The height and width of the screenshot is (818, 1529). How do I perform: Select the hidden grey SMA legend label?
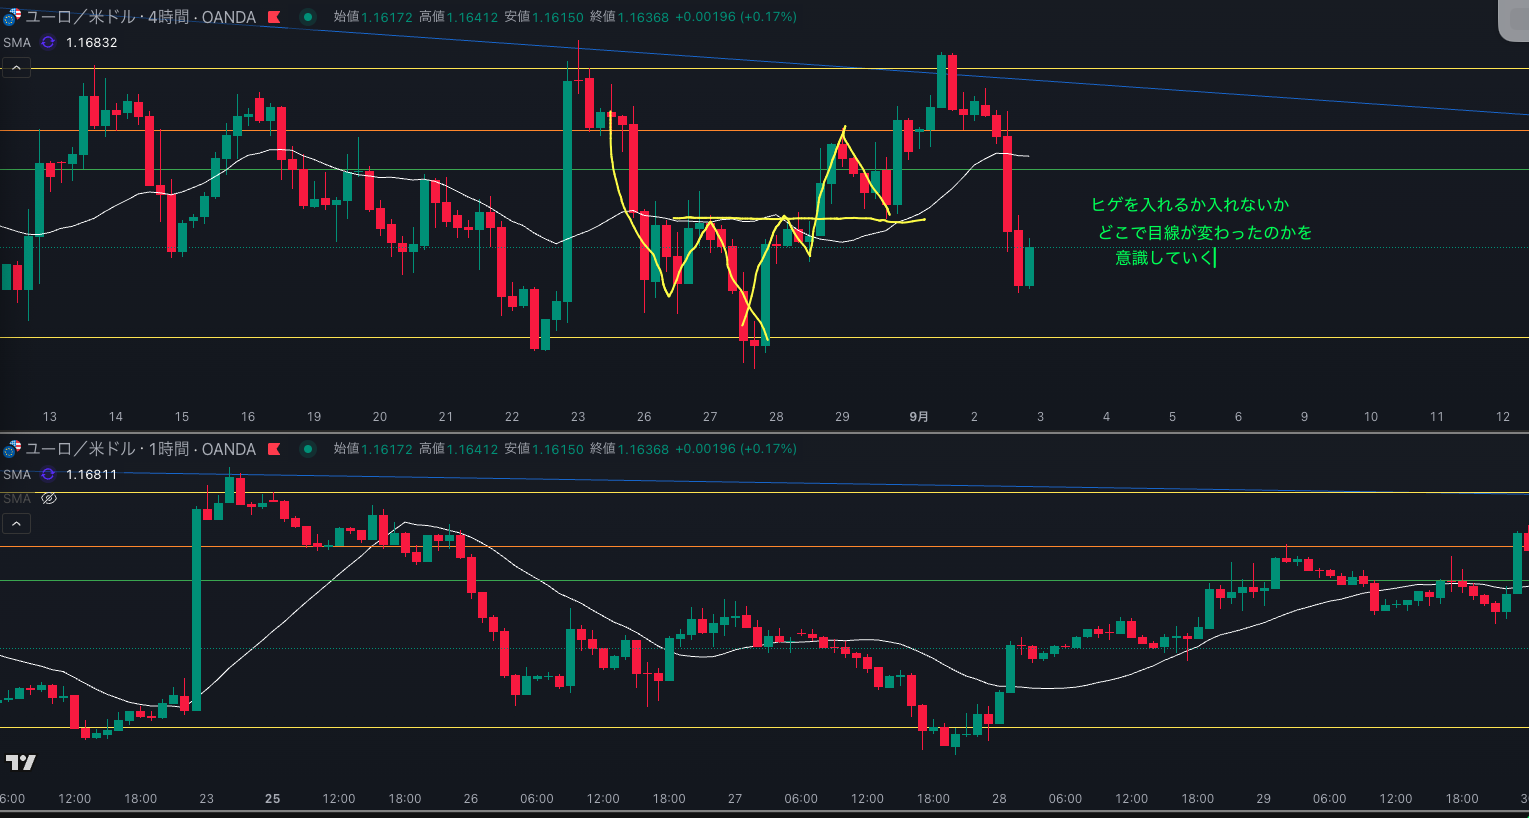[x=17, y=498]
